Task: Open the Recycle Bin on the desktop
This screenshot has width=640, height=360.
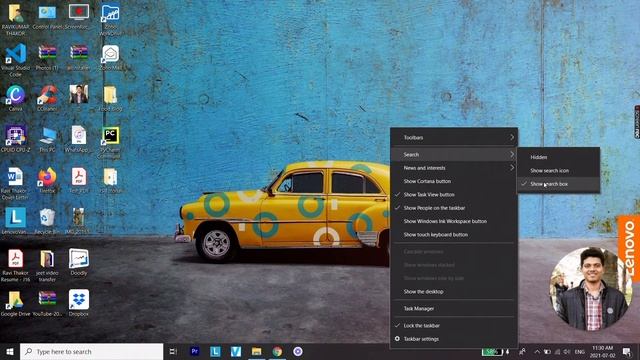Action: (47, 221)
